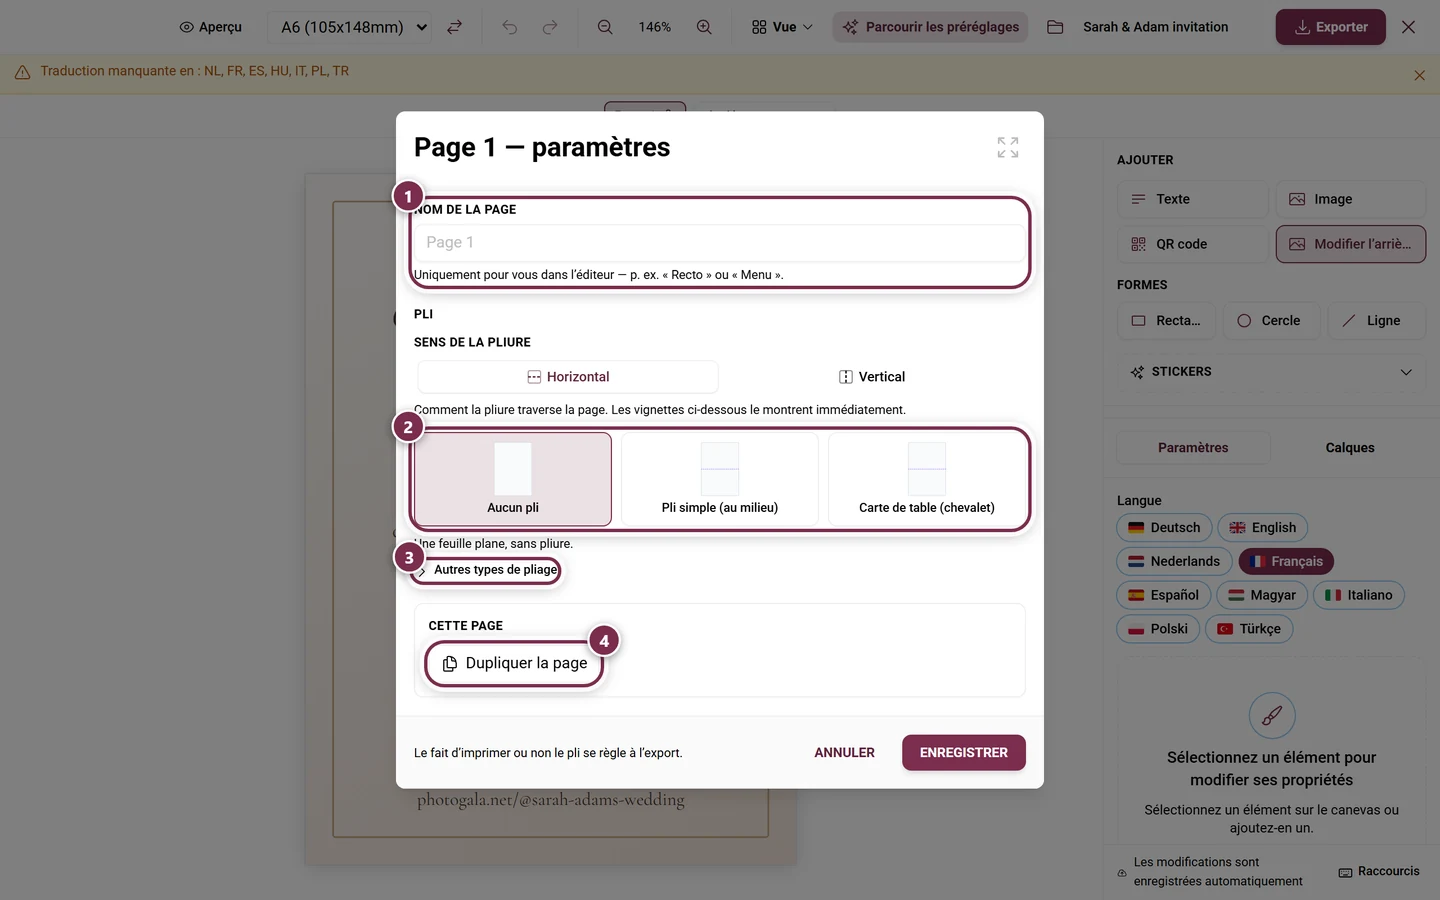Click Parcourir les préréglages button
The height and width of the screenshot is (900, 1440).
pos(932,27)
